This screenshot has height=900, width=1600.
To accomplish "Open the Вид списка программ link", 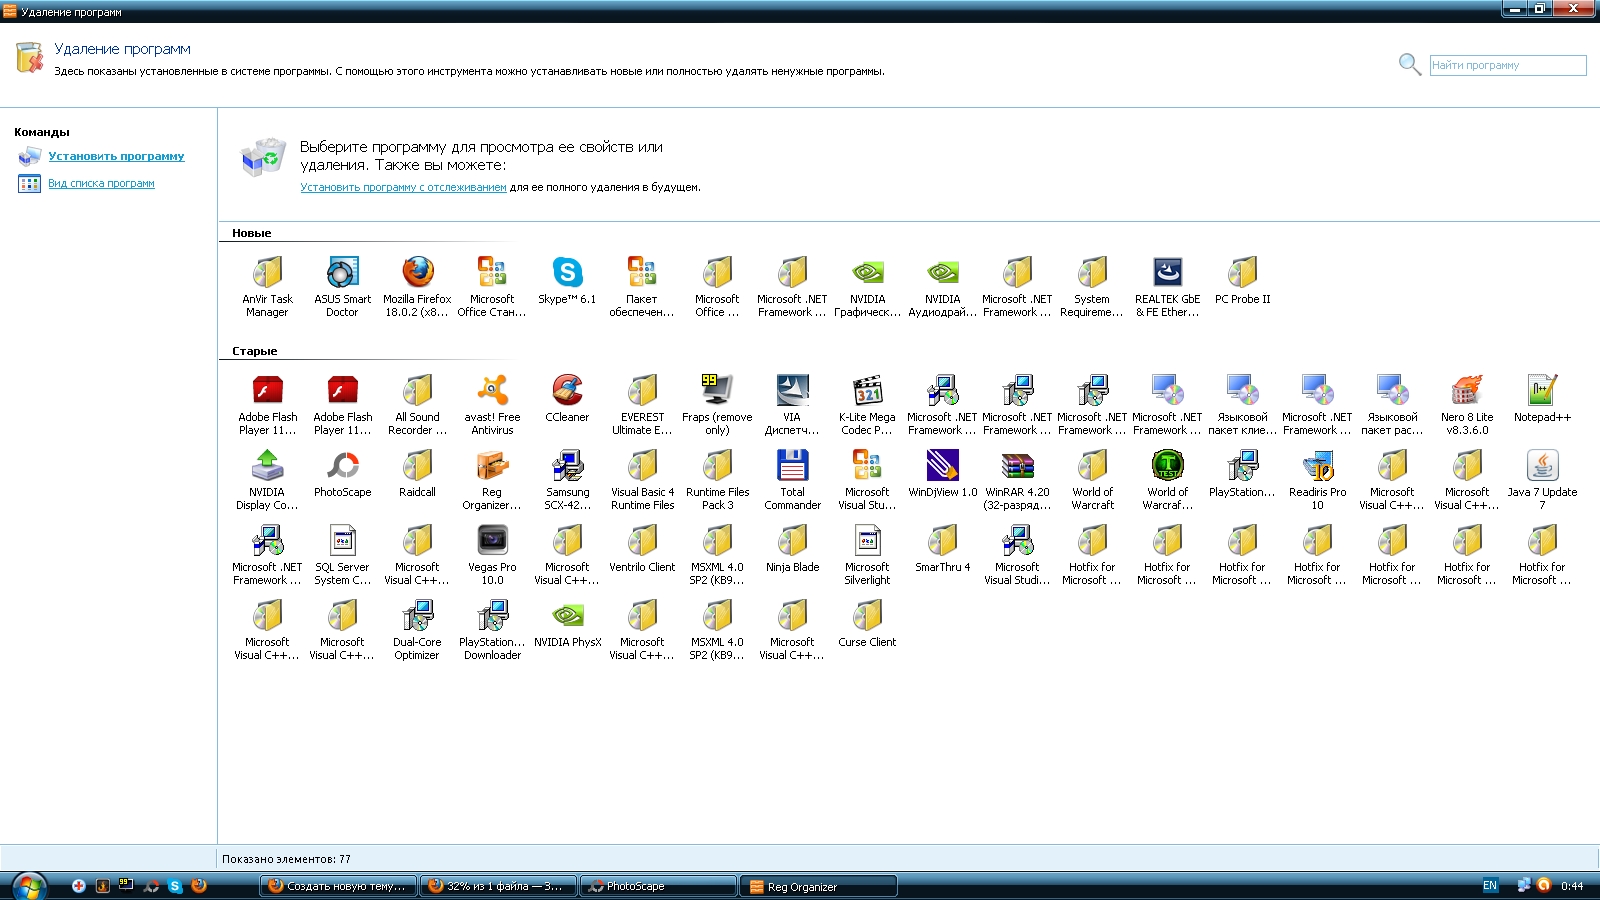I will [101, 183].
